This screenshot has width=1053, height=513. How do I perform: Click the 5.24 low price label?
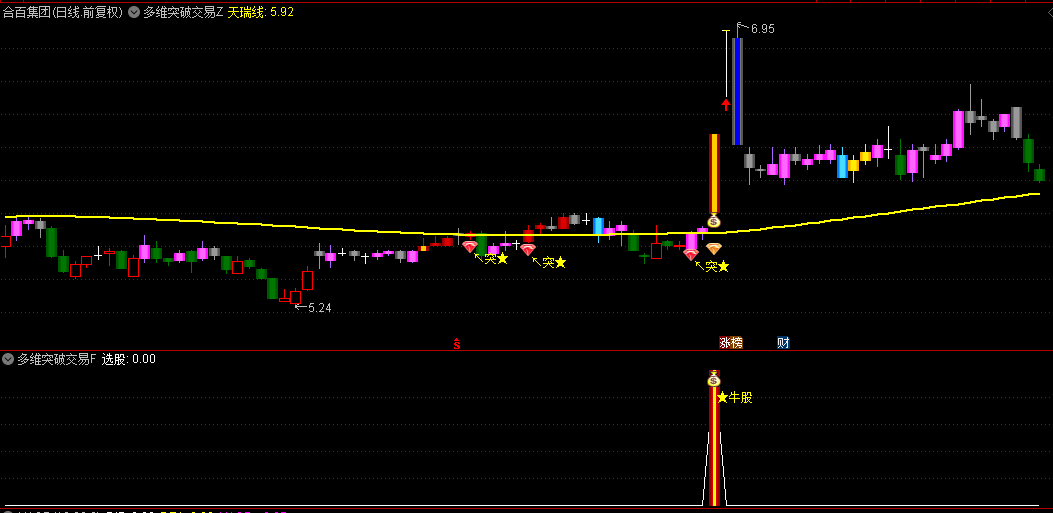(x=320, y=308)
